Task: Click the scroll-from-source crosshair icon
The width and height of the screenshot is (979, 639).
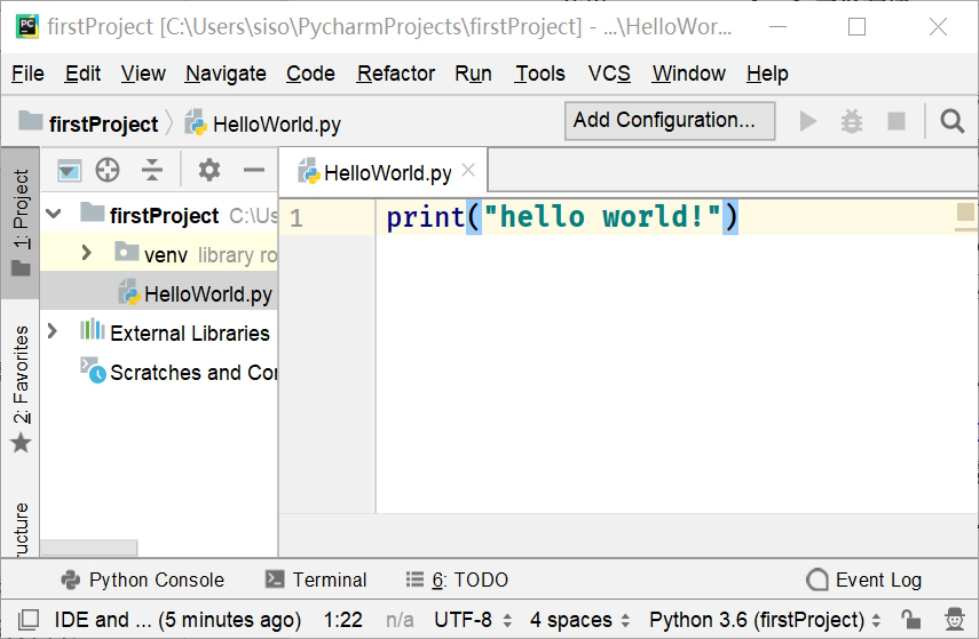Action: pos(107,170)
